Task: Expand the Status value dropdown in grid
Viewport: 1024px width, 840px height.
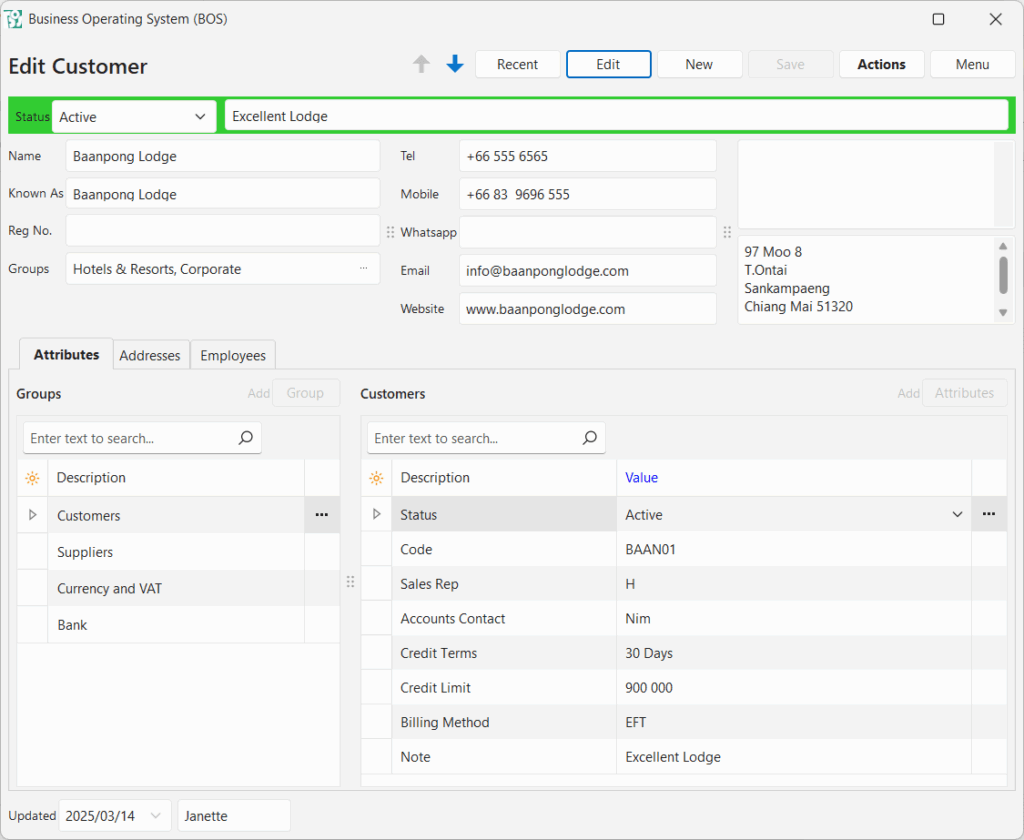Action: (x=957, y=515)
